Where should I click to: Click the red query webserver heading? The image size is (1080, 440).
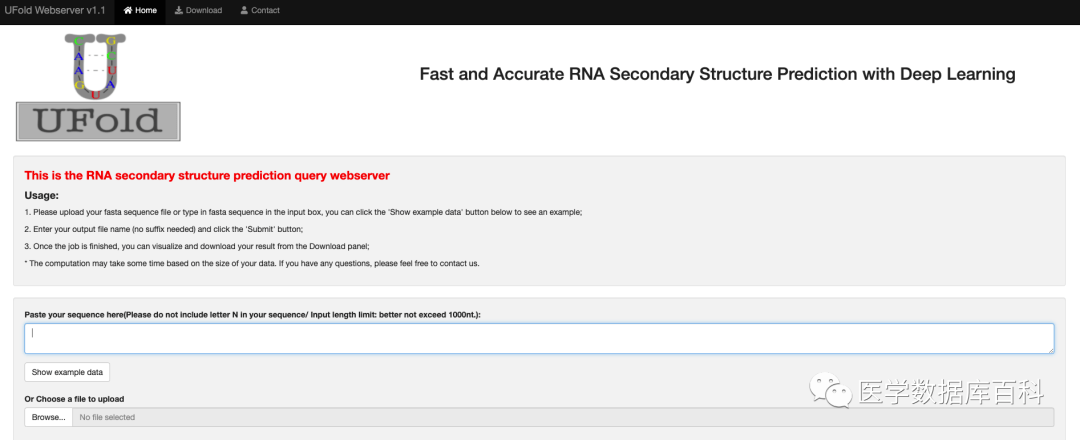(x=207, y=175)
